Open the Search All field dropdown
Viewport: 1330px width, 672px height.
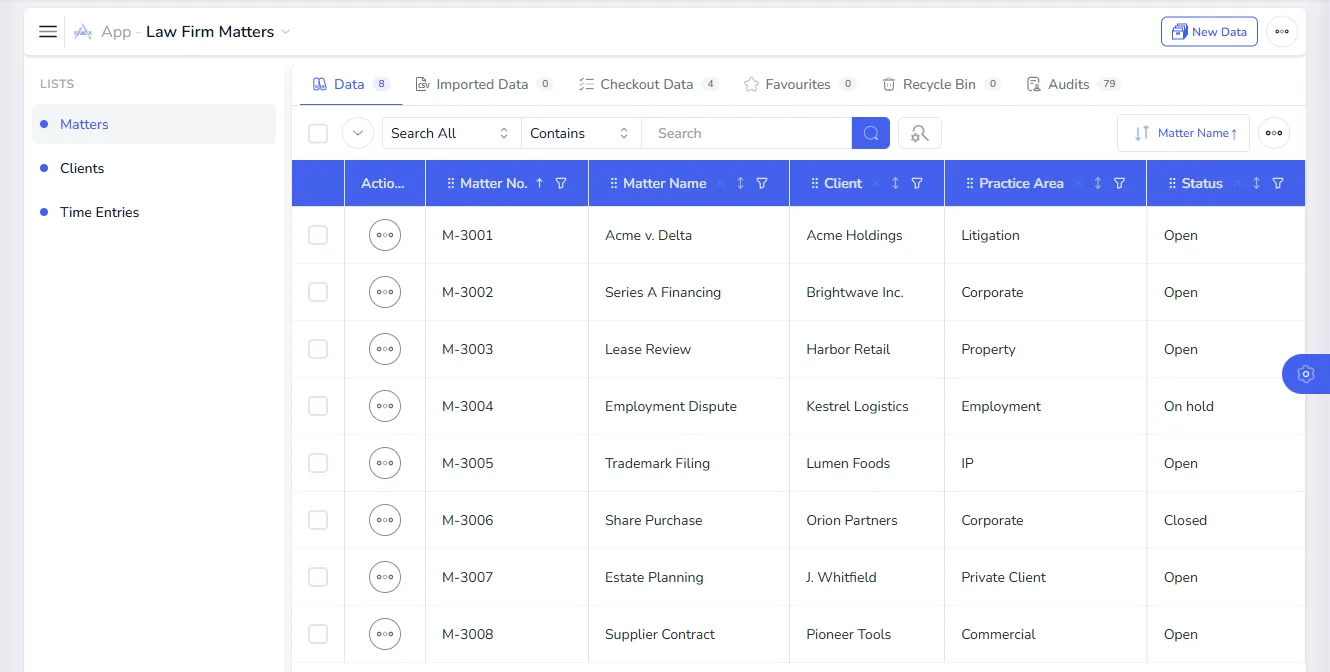coord(451,133)
